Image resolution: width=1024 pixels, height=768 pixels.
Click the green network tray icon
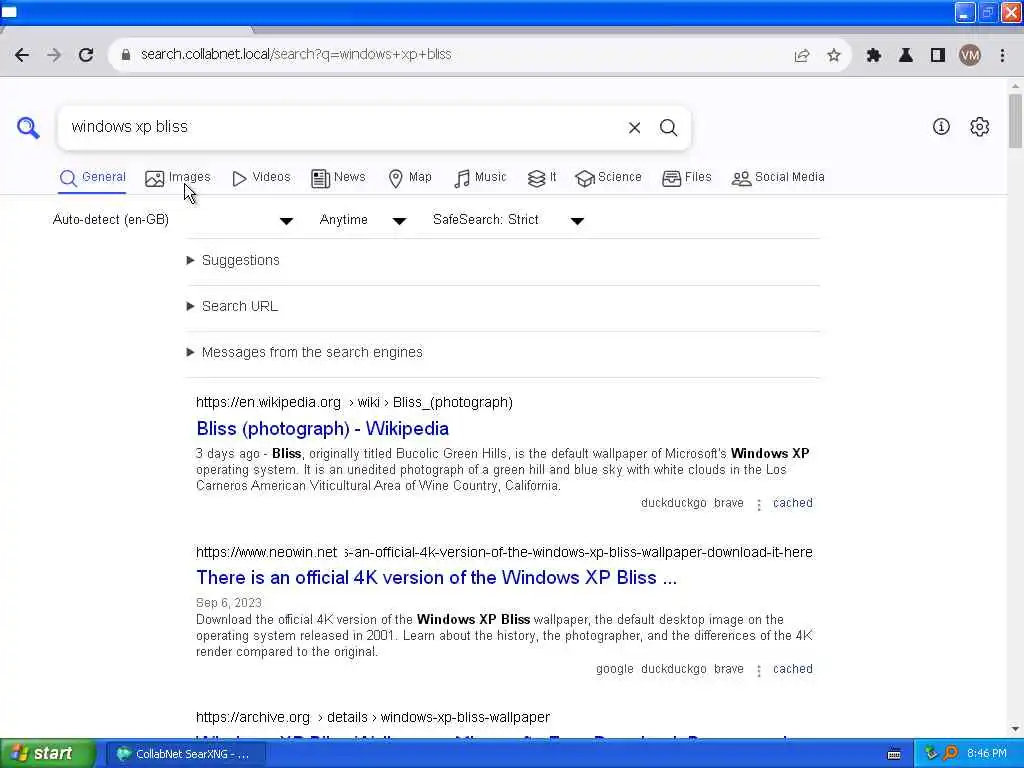pos(931,754)
